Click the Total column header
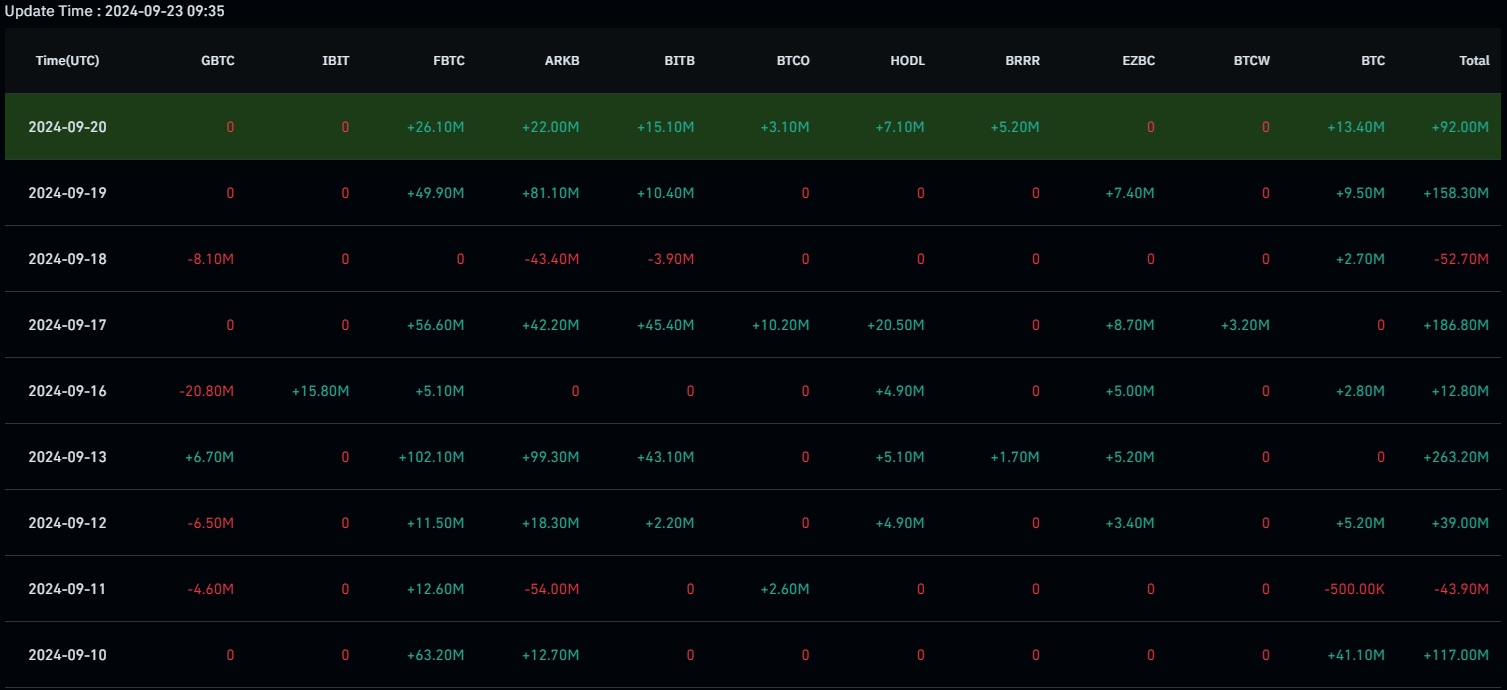Screen dimensions: 1507x690 coord(1474,61)
